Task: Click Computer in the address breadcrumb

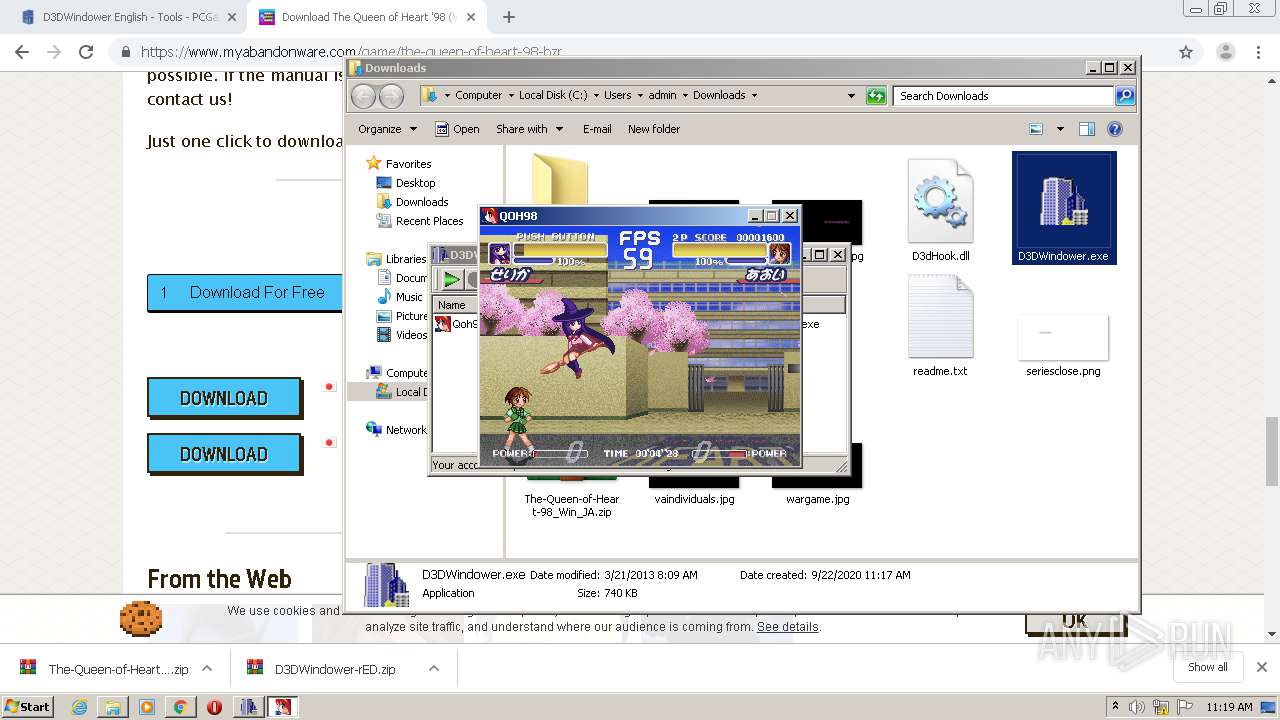Action: click(479, 96)
